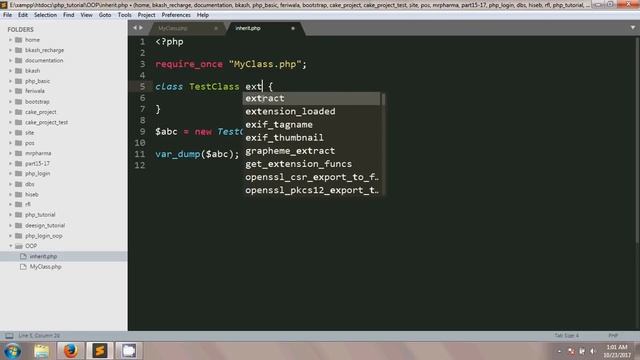Image resolution: width=640 pixels, height=360 pixels.
Task: Choose openssl_csr_export_to_f suggestion
Action: pyautogui.click(x=311, y=177)
